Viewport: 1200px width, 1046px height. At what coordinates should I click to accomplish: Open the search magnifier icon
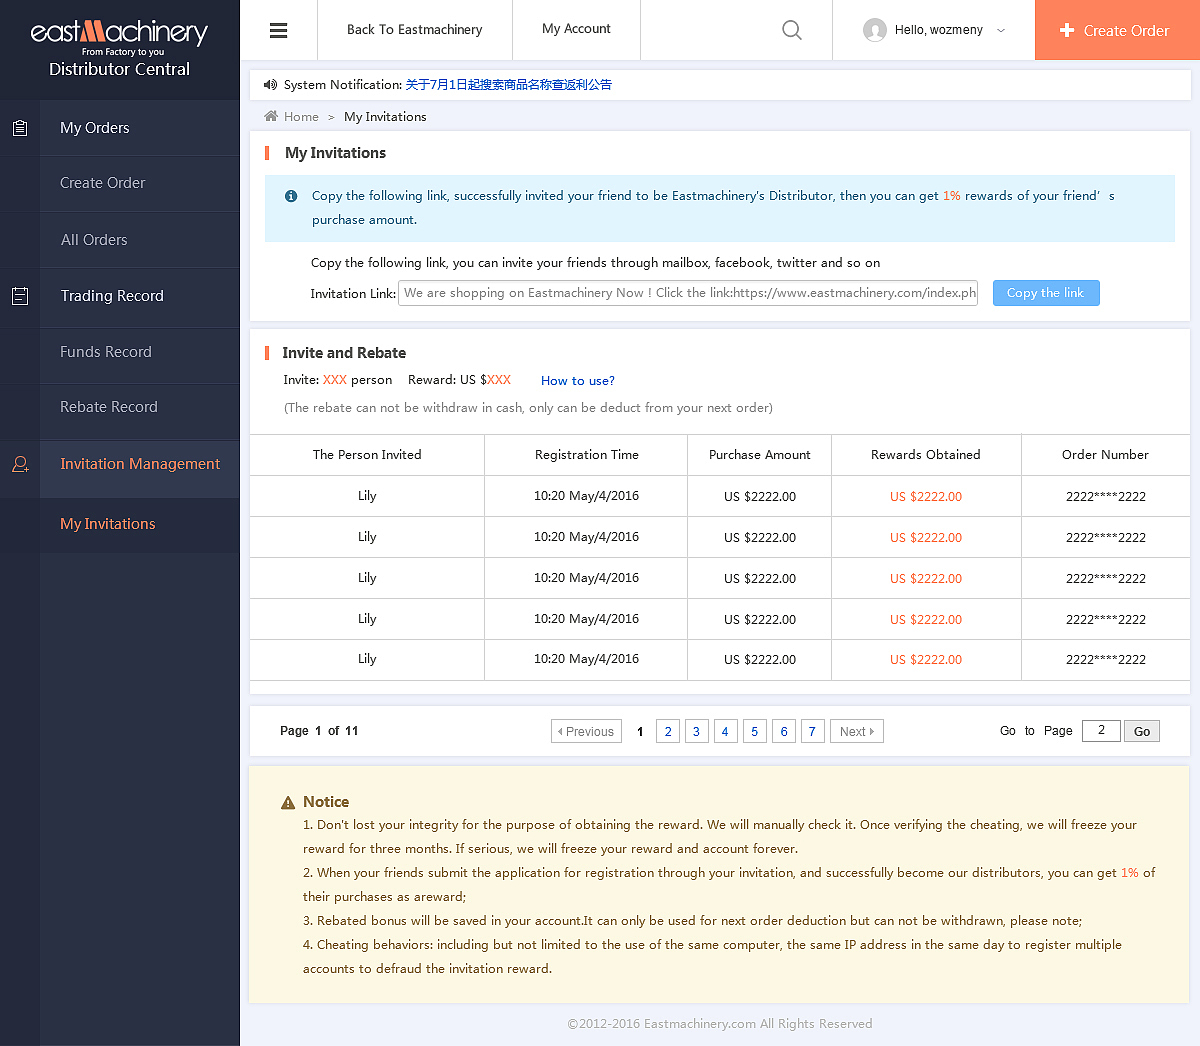(x=792, y=30)
